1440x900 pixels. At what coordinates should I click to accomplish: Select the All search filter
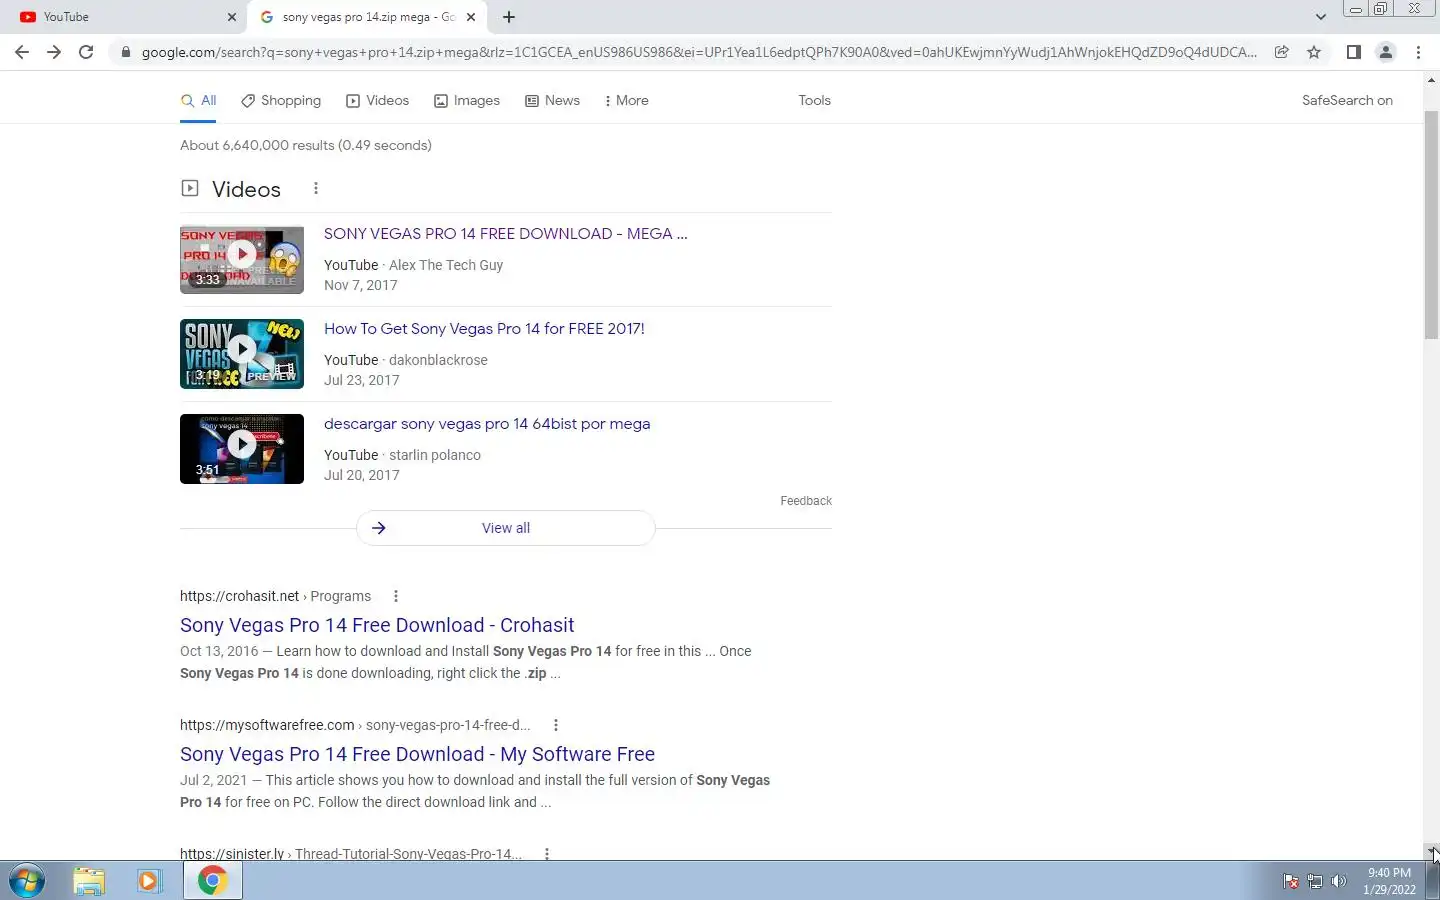coord(198,100)
